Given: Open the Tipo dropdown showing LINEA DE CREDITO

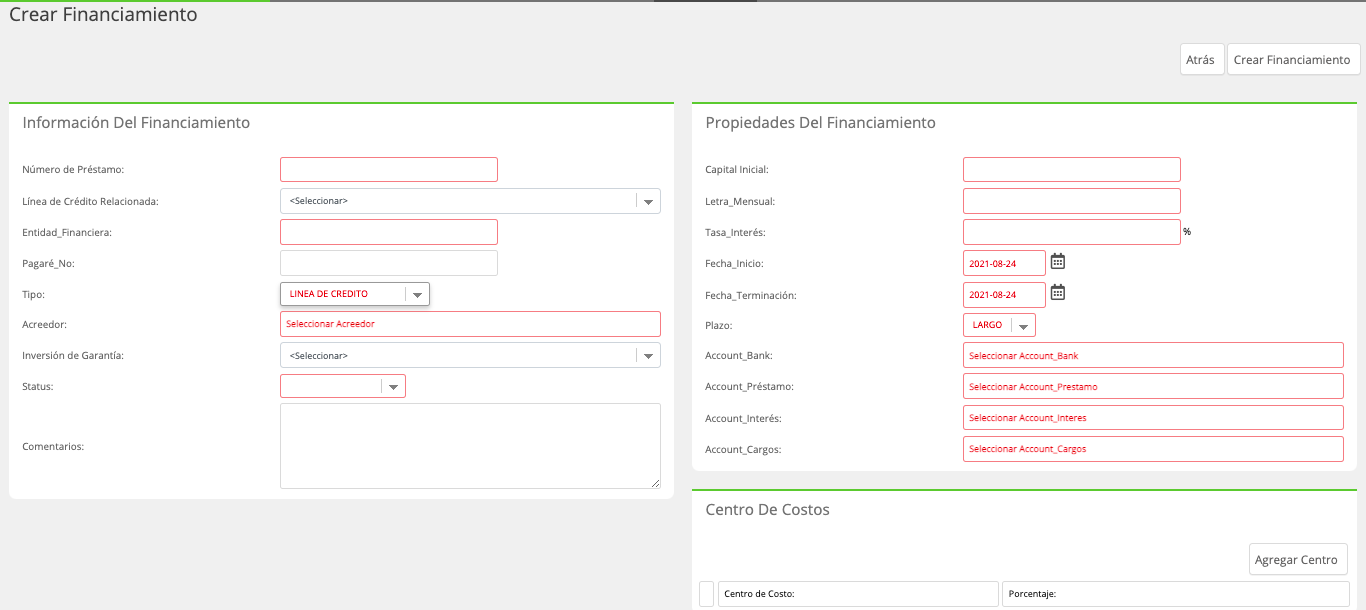Looking at the screenshot, I should tap(355, 294).
